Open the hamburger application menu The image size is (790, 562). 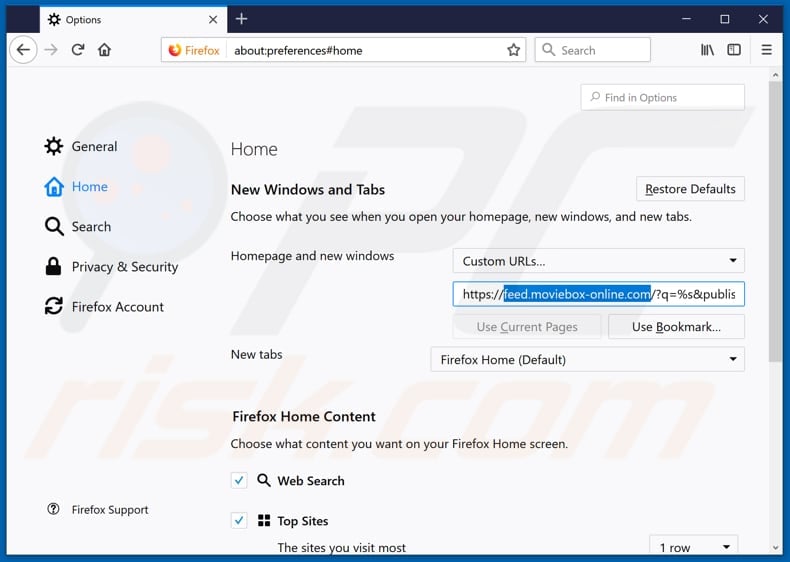coord(766,49)
